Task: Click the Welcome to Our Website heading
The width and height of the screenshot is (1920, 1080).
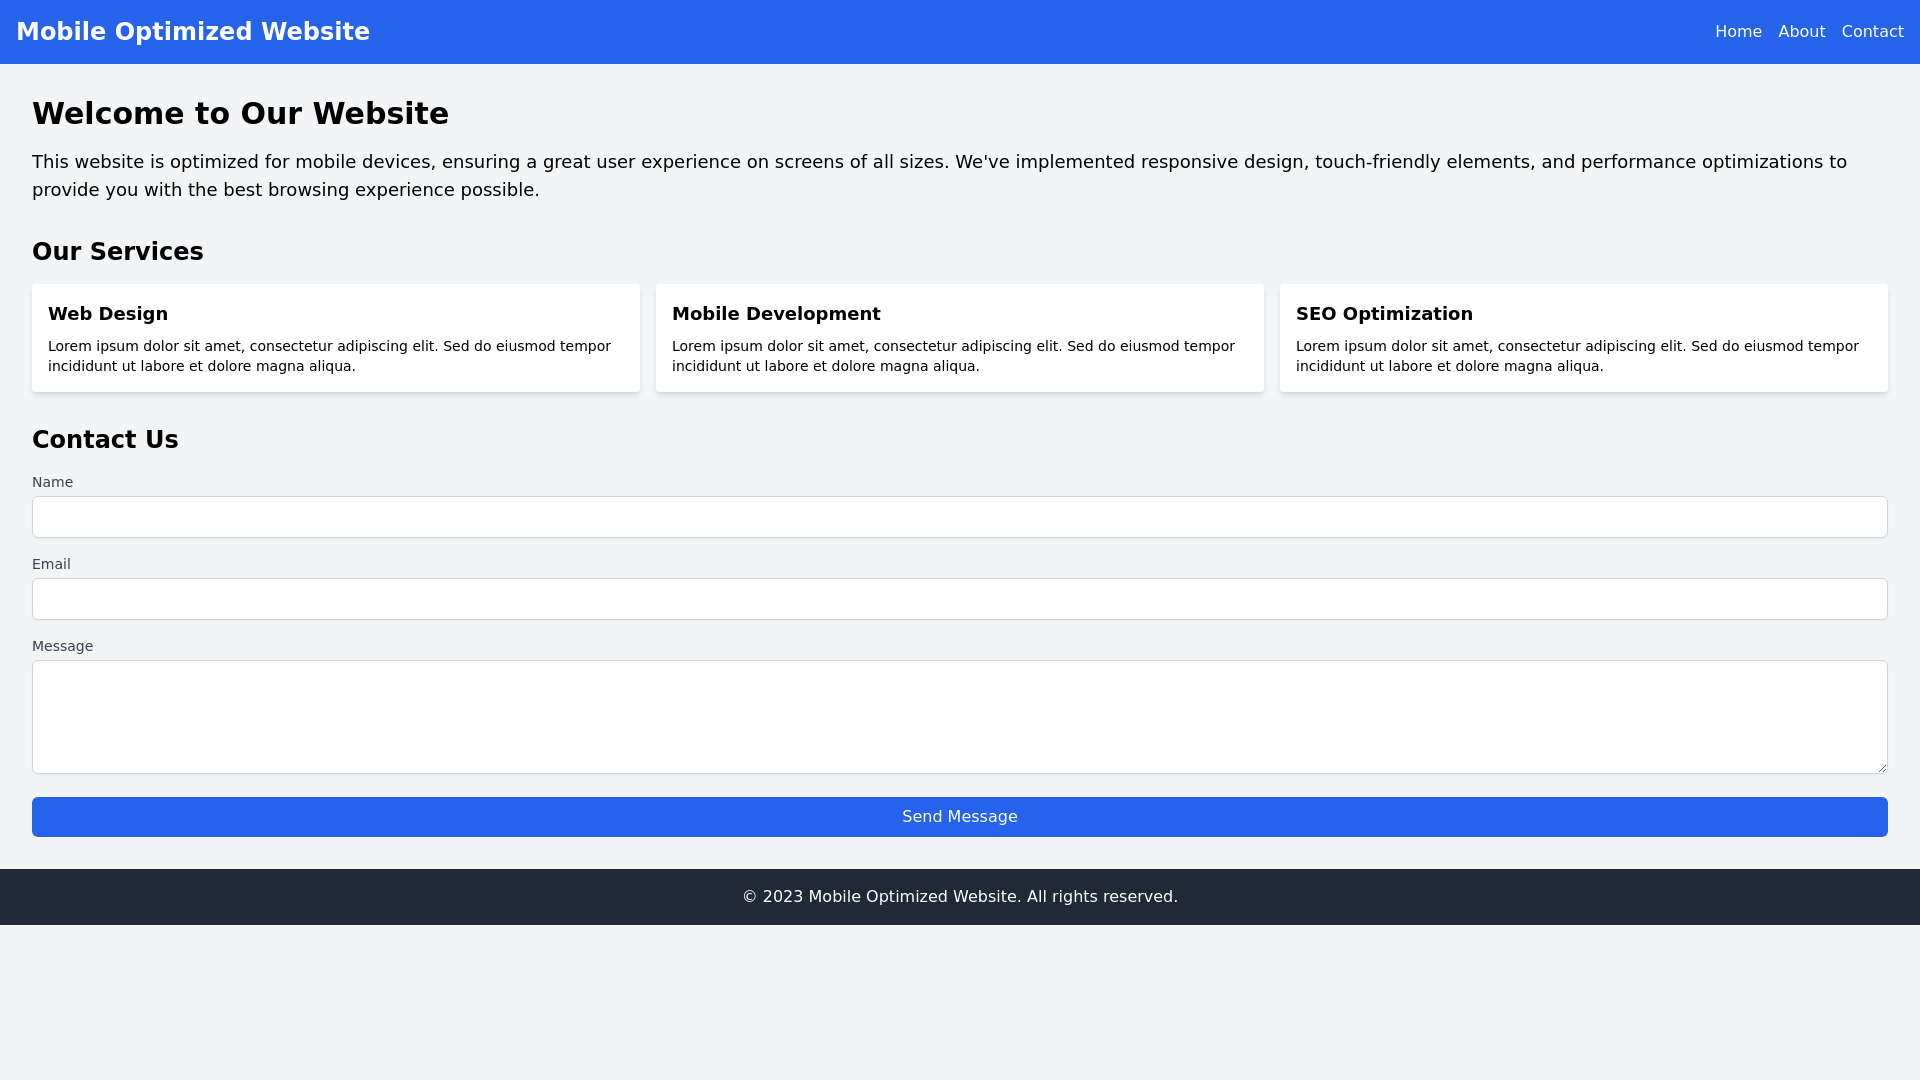Action: (x=240, y=113)
